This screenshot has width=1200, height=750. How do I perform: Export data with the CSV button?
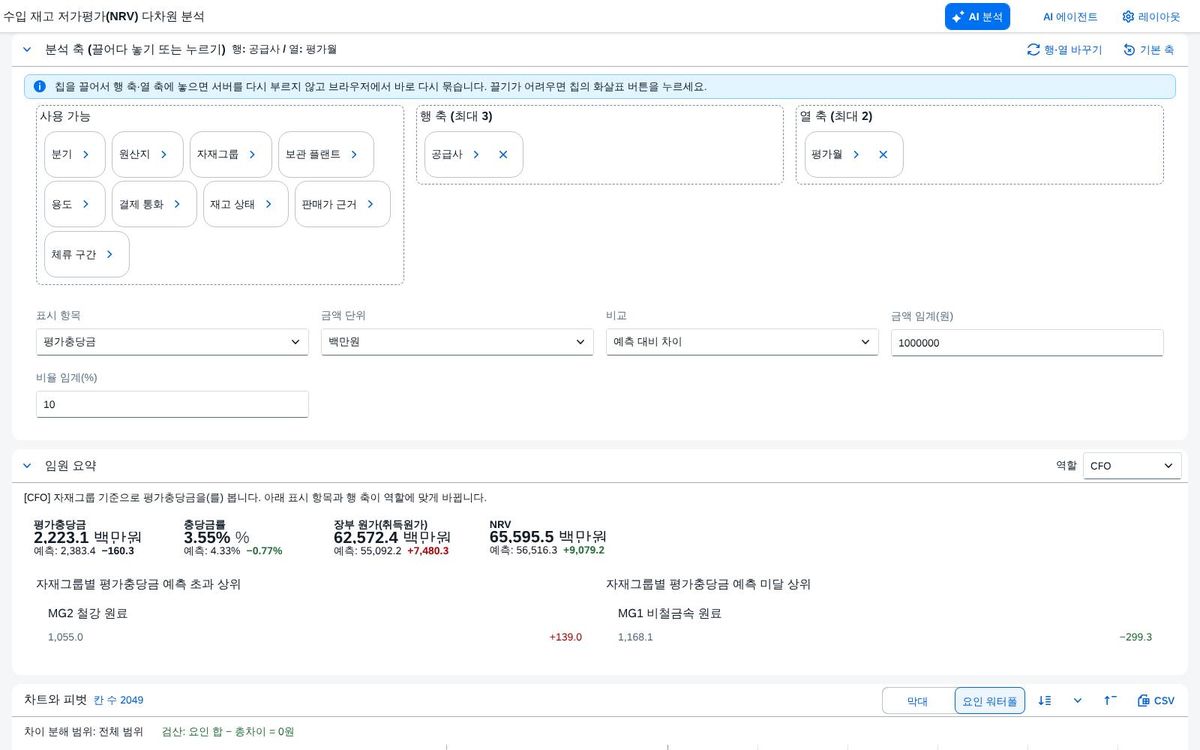click(x=1156, y=701)
